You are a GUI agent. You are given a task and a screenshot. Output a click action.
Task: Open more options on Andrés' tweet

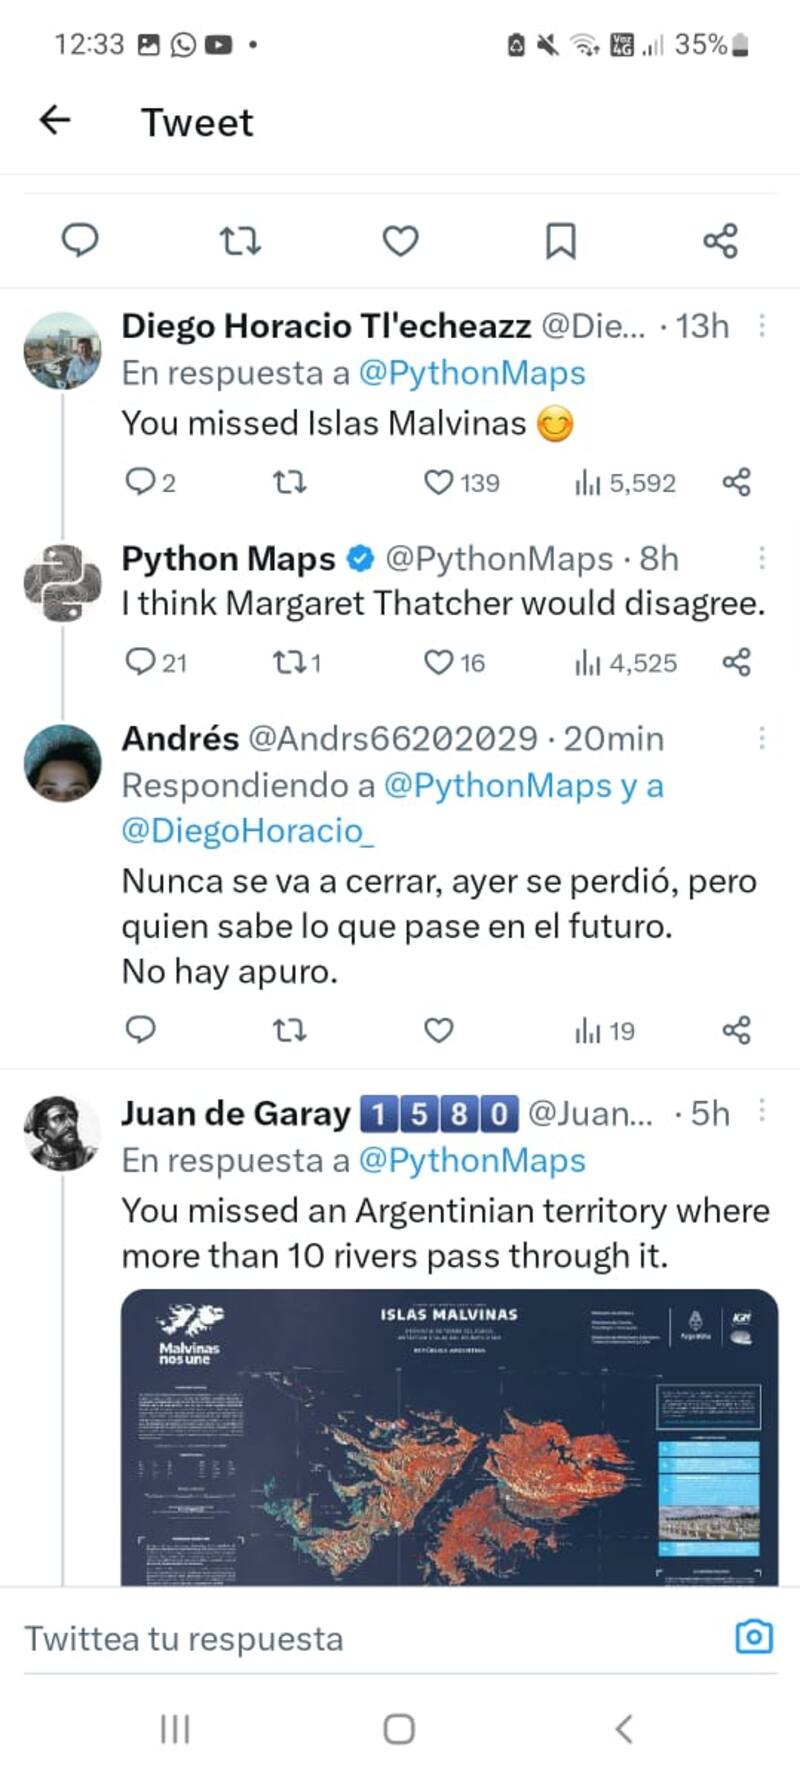click(762, 738)
